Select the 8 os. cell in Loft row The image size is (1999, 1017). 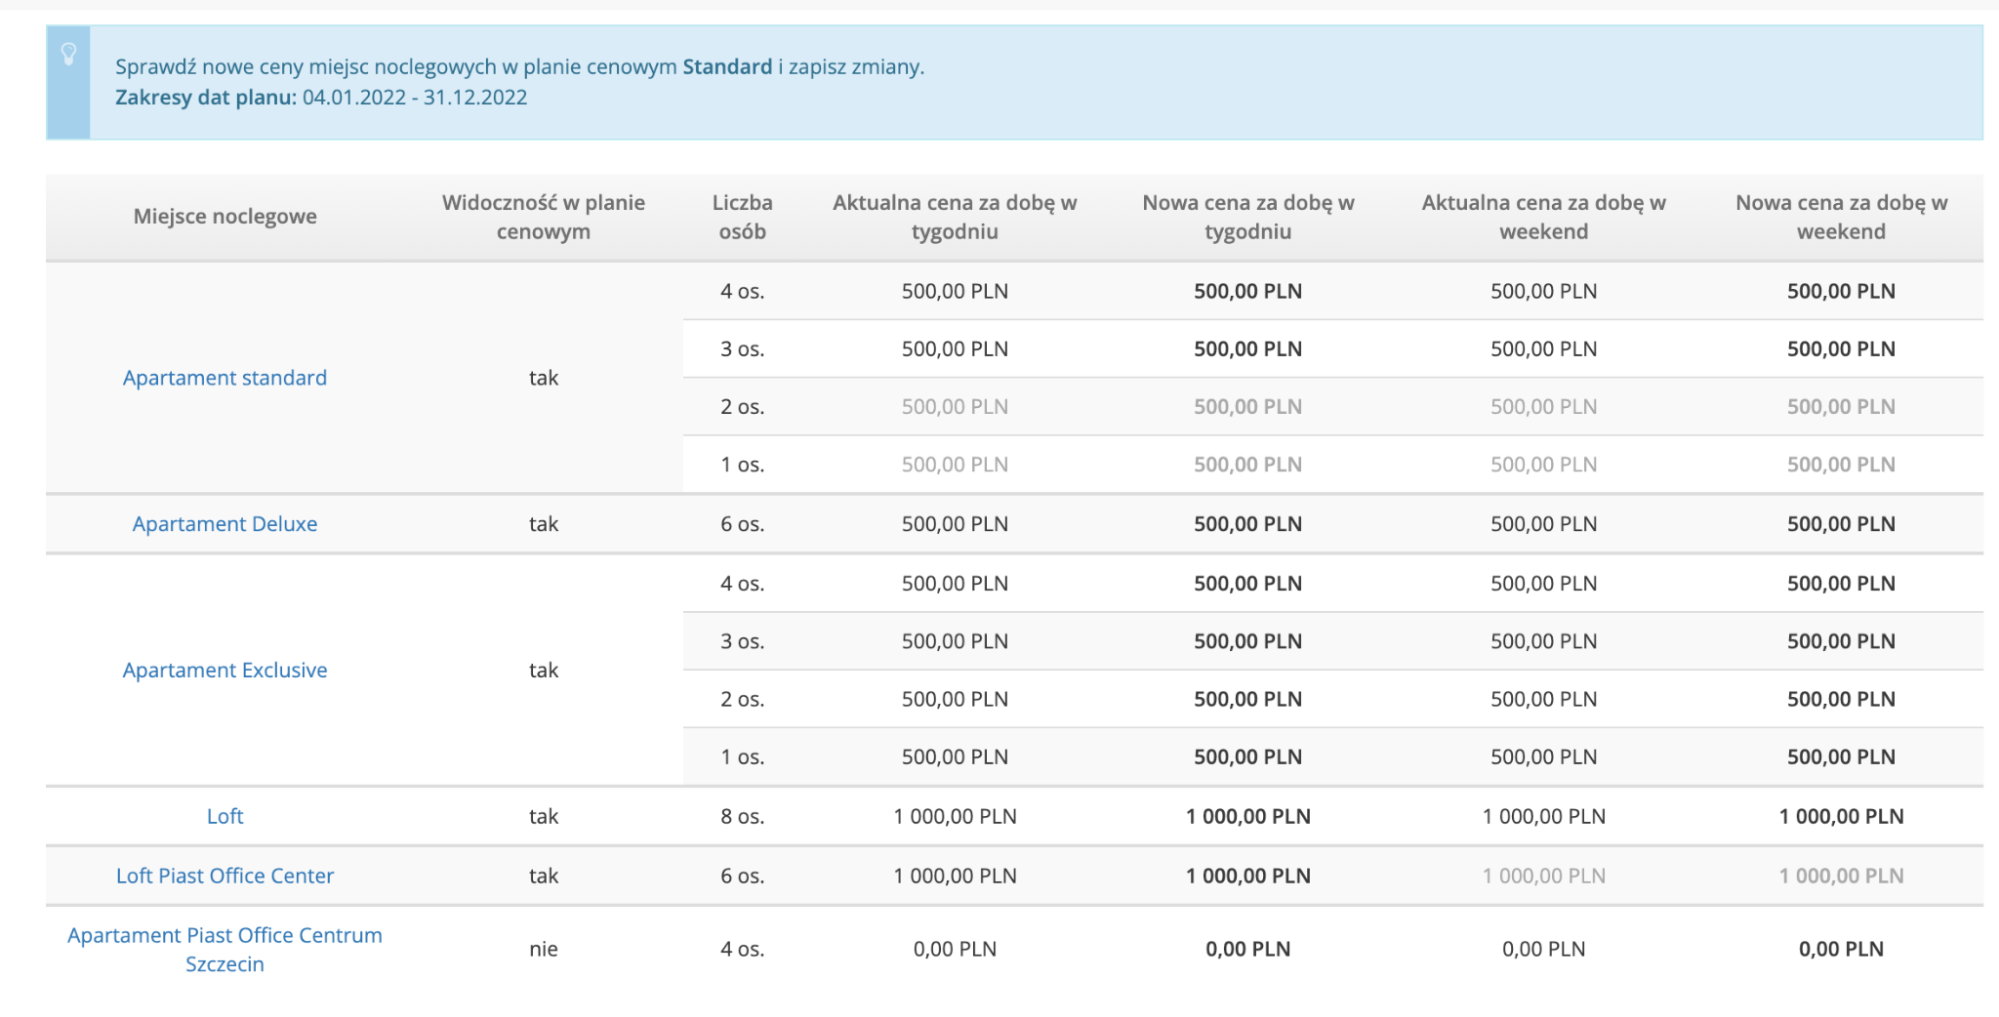click(x=742, y=816)
